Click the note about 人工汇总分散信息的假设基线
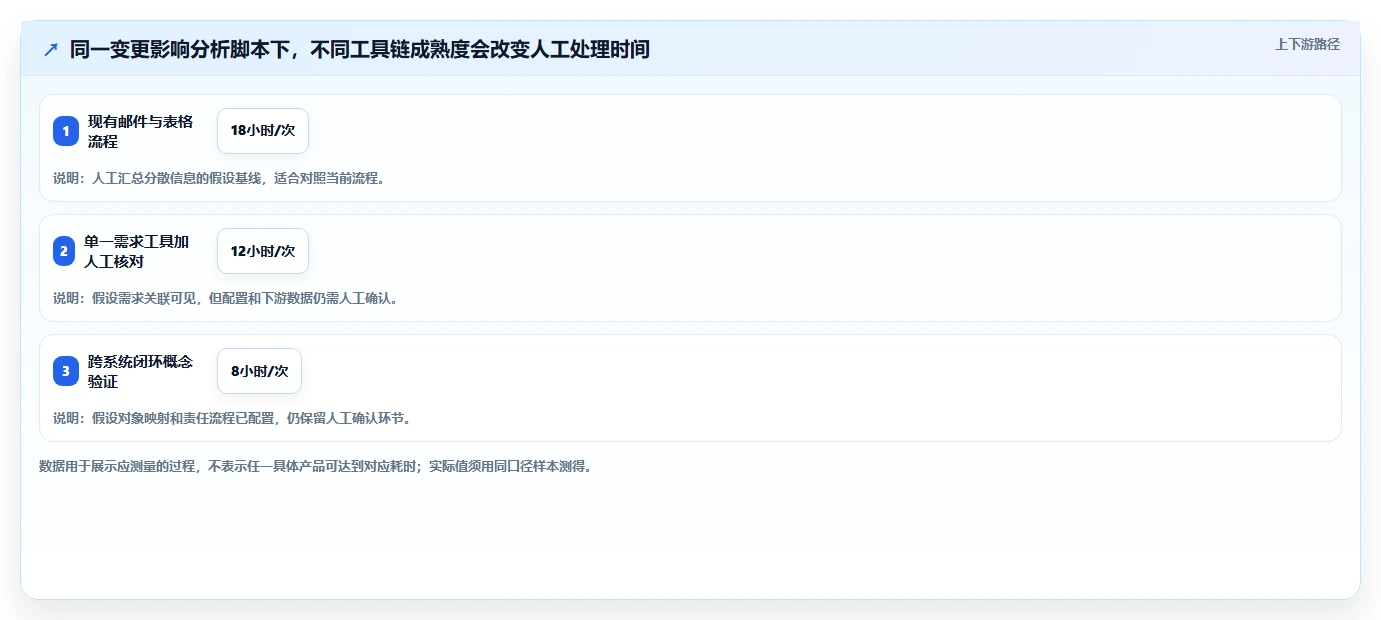 point(219,178)
